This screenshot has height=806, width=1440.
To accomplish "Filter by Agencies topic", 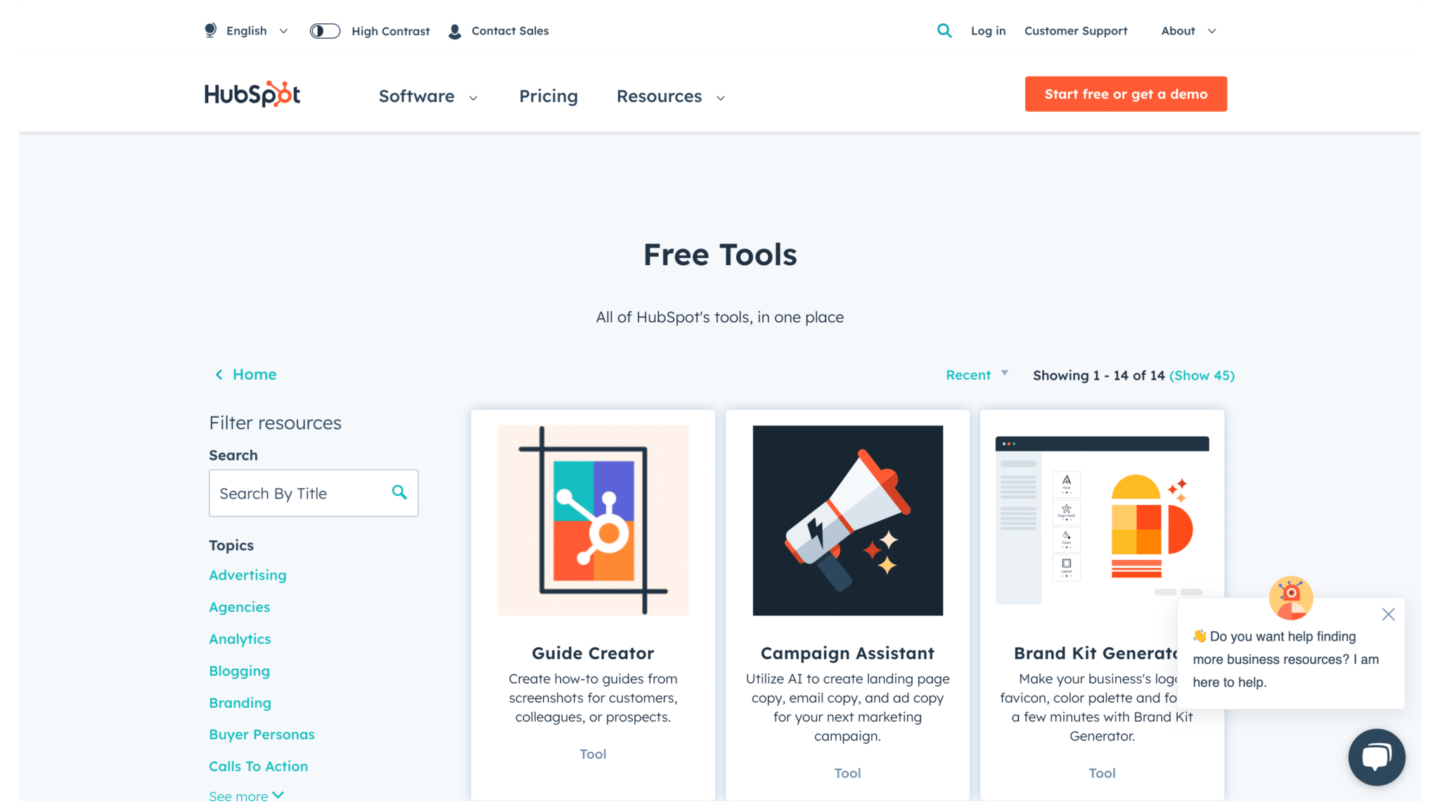I will [240, 607].
